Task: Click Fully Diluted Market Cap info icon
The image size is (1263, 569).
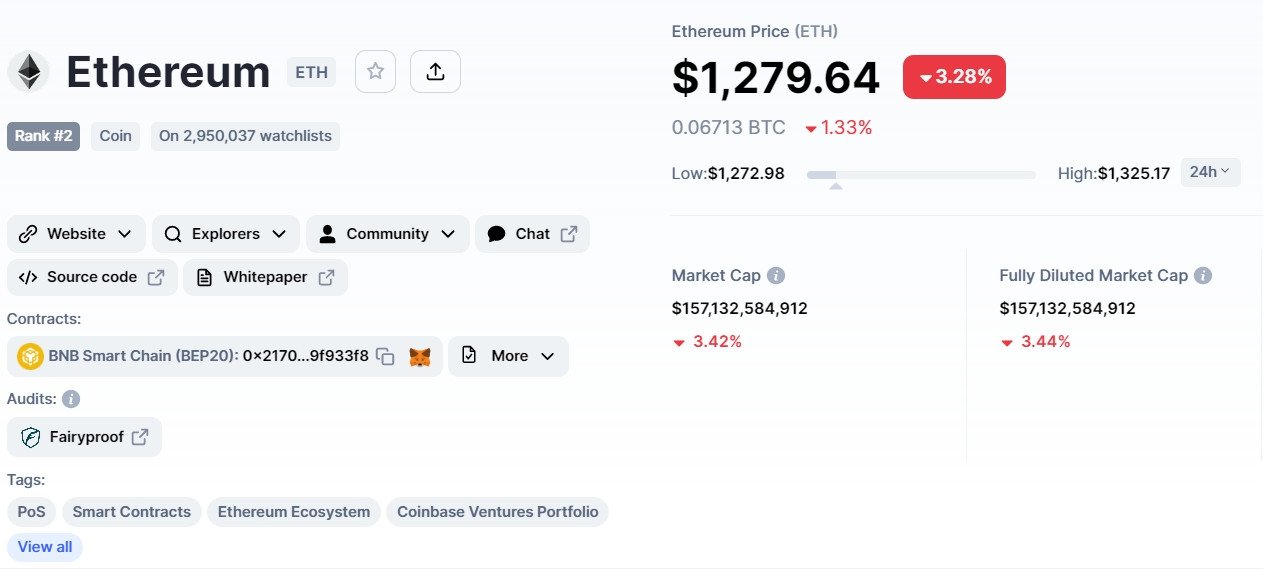Action: tap(1203, 276)
